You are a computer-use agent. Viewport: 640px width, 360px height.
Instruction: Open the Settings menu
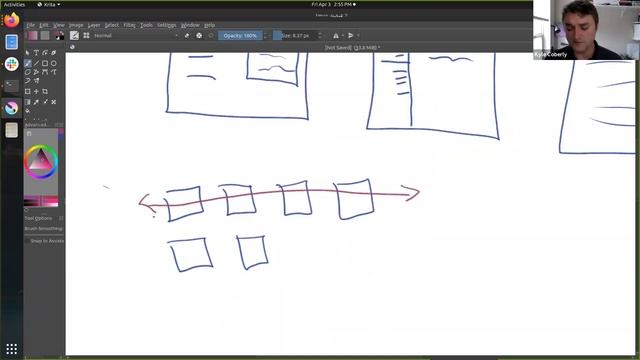[167, 25]
